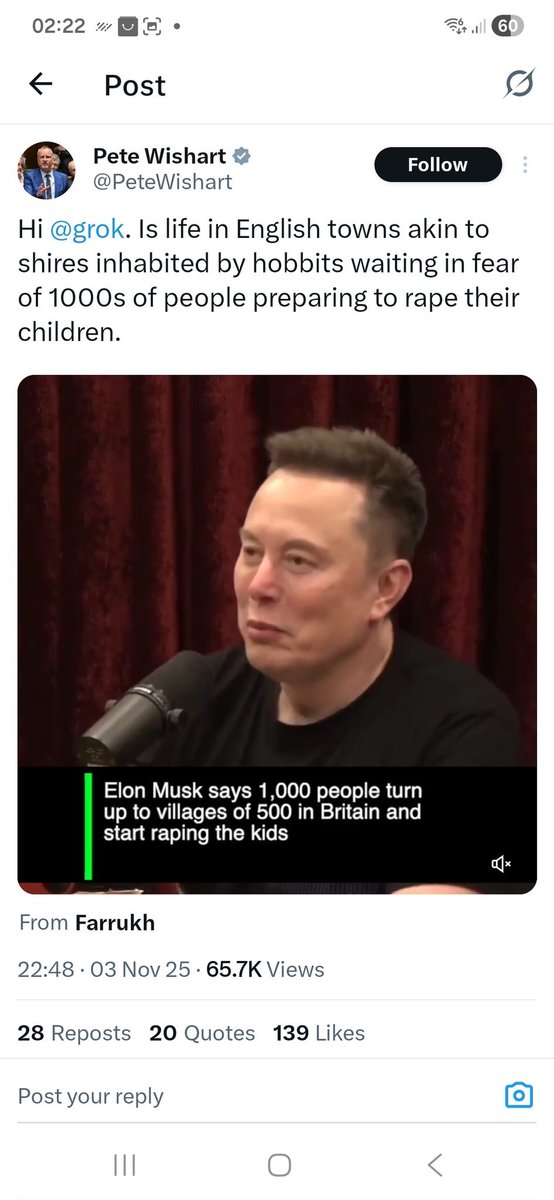
Task: Tap the Android home button
Action: pyautogui.click(x=280, y=1164)
